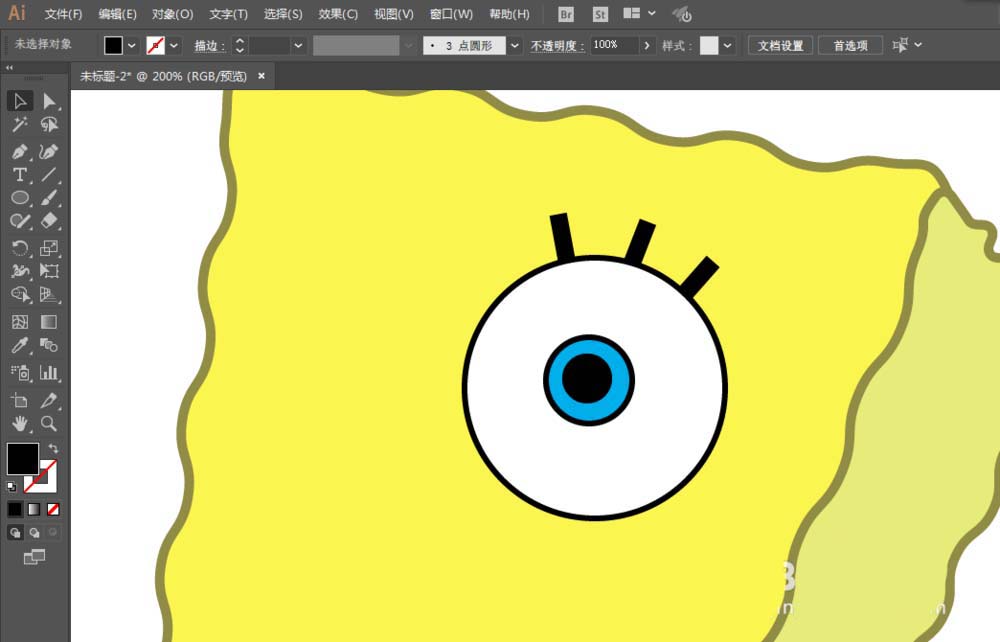
Task: Open the 文字(T) menu
Action: (x=228, y=14)
